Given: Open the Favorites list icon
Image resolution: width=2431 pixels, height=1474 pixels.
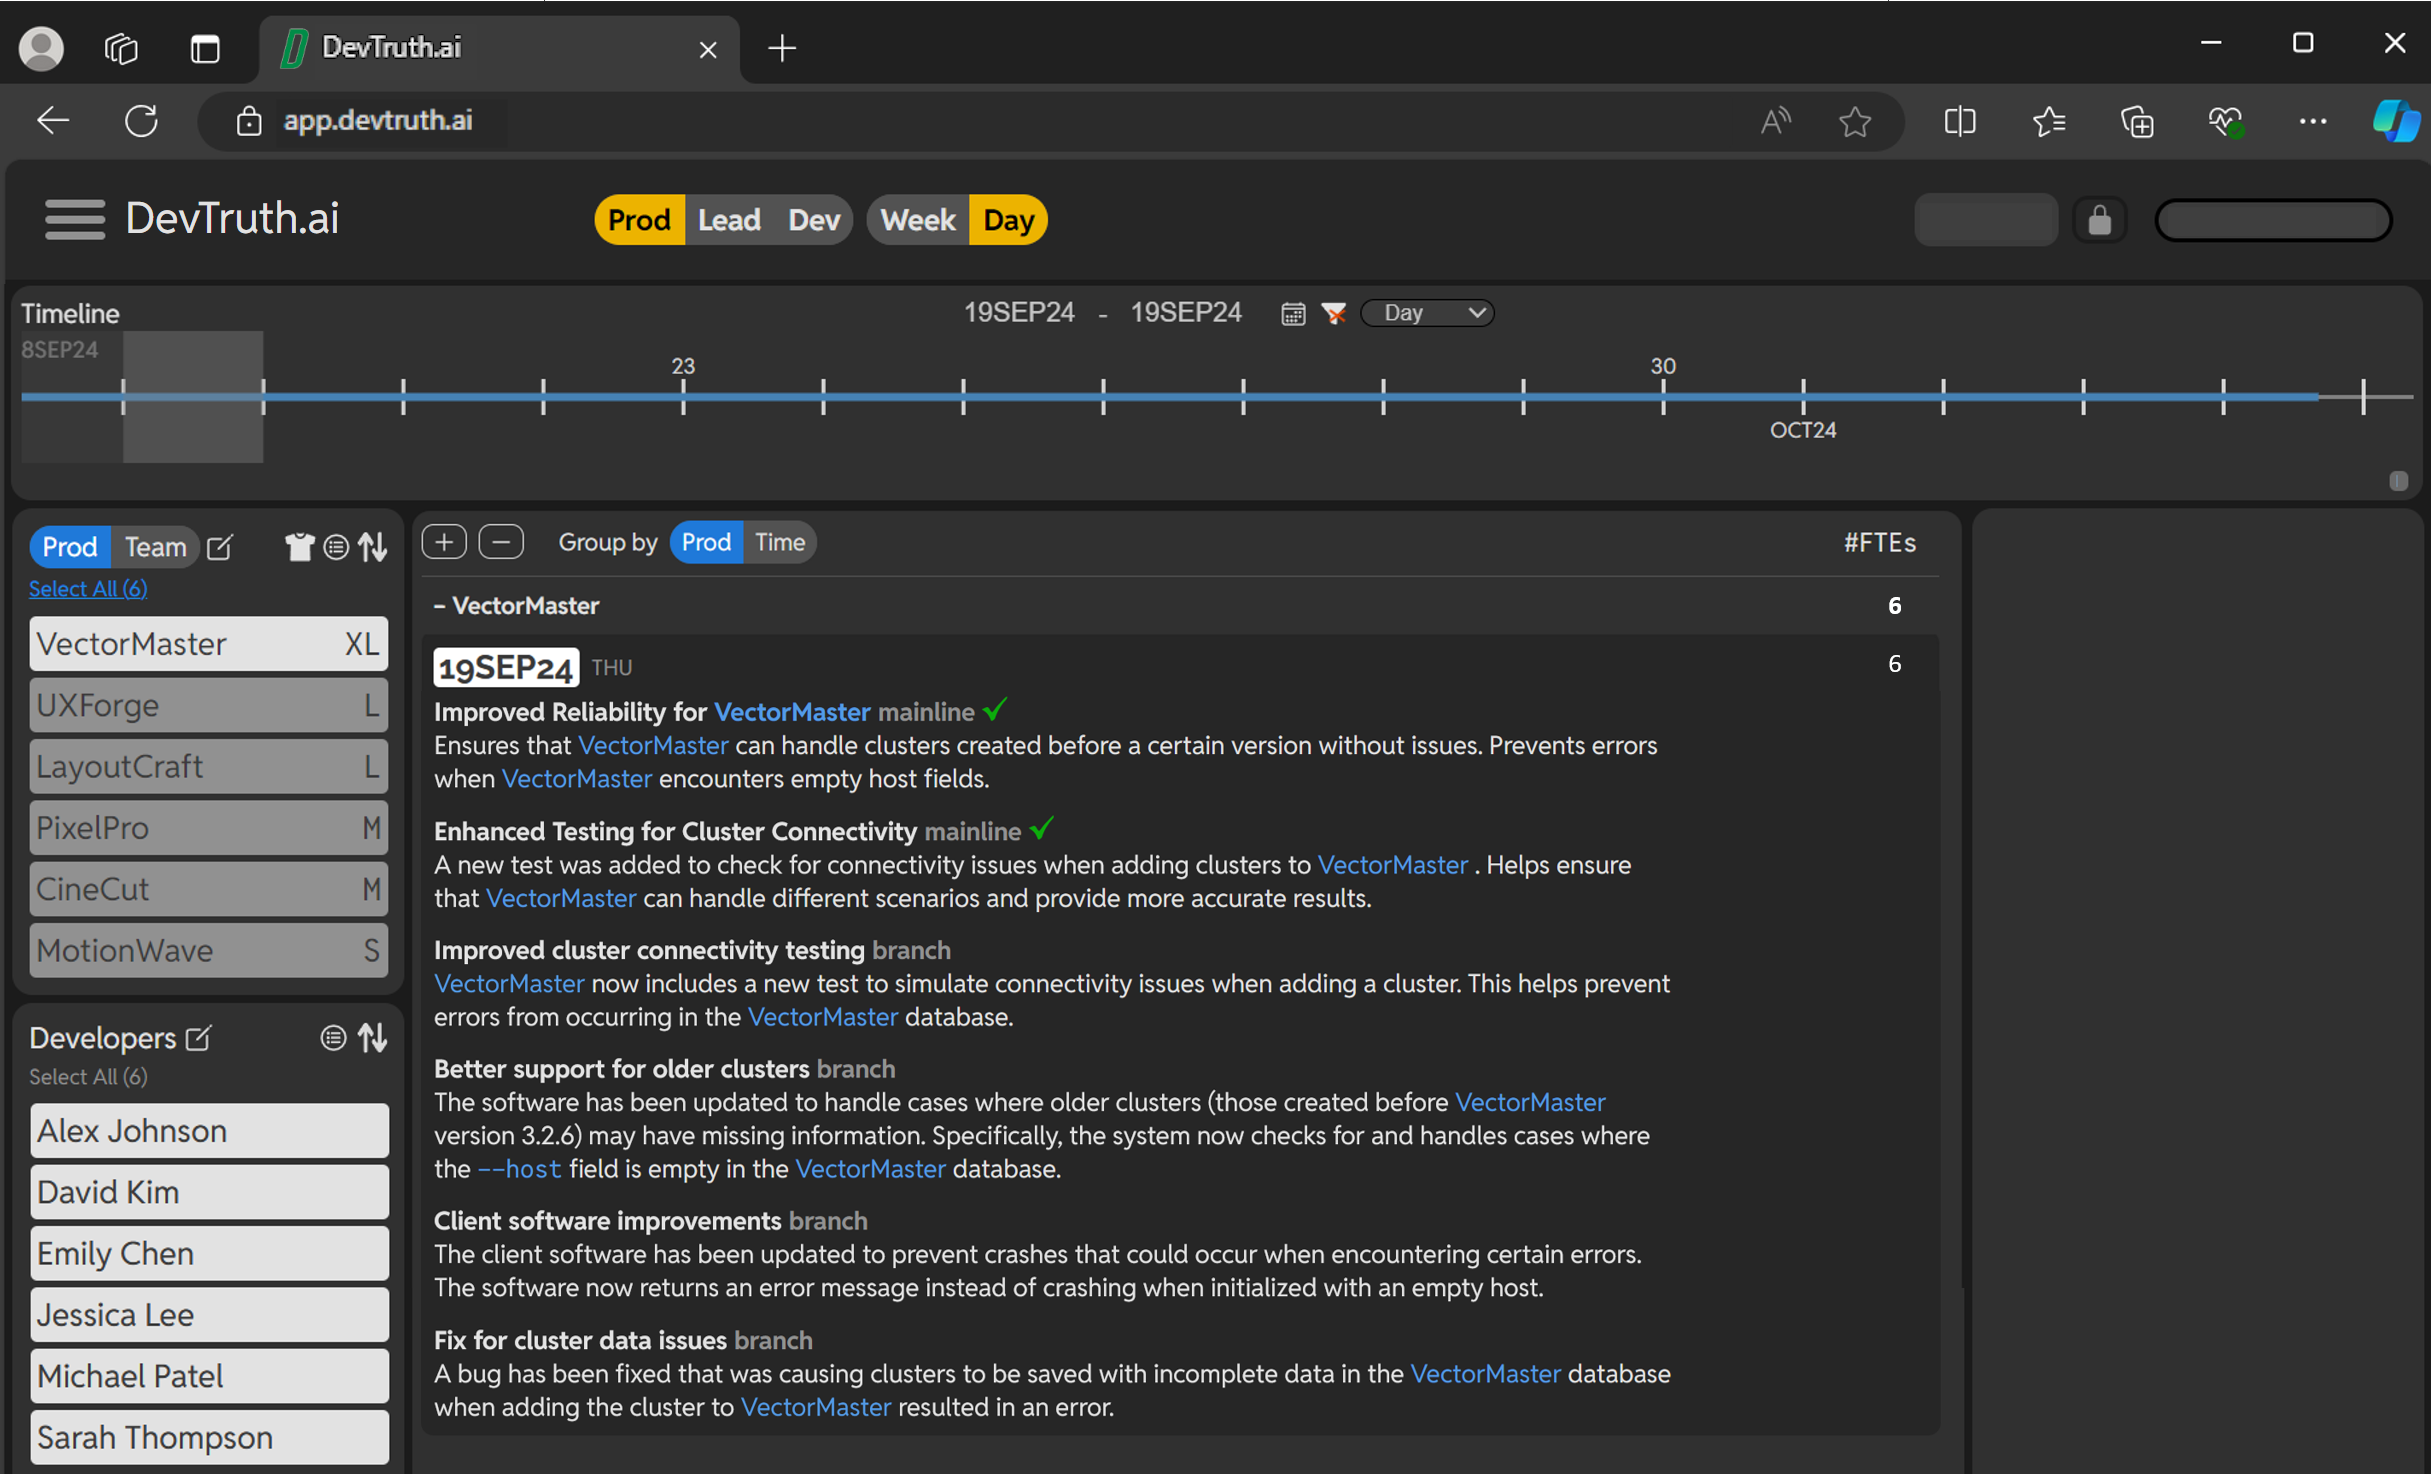Looking at the screenshot, I should (2049, 121).
